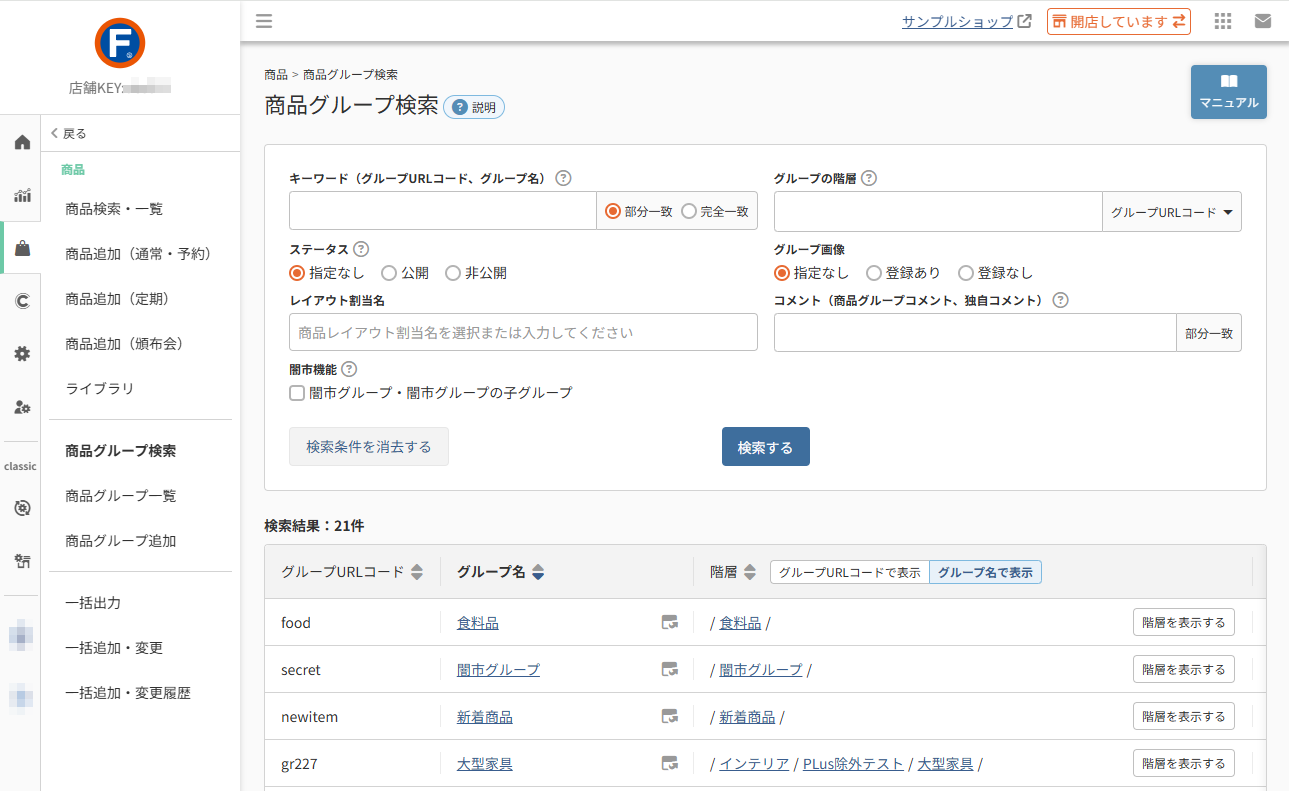Viewport: 1289px width, 791px height.
Task: Click help icon next to グループの階層
Action: pyautogui.click(x=869, y=178)
